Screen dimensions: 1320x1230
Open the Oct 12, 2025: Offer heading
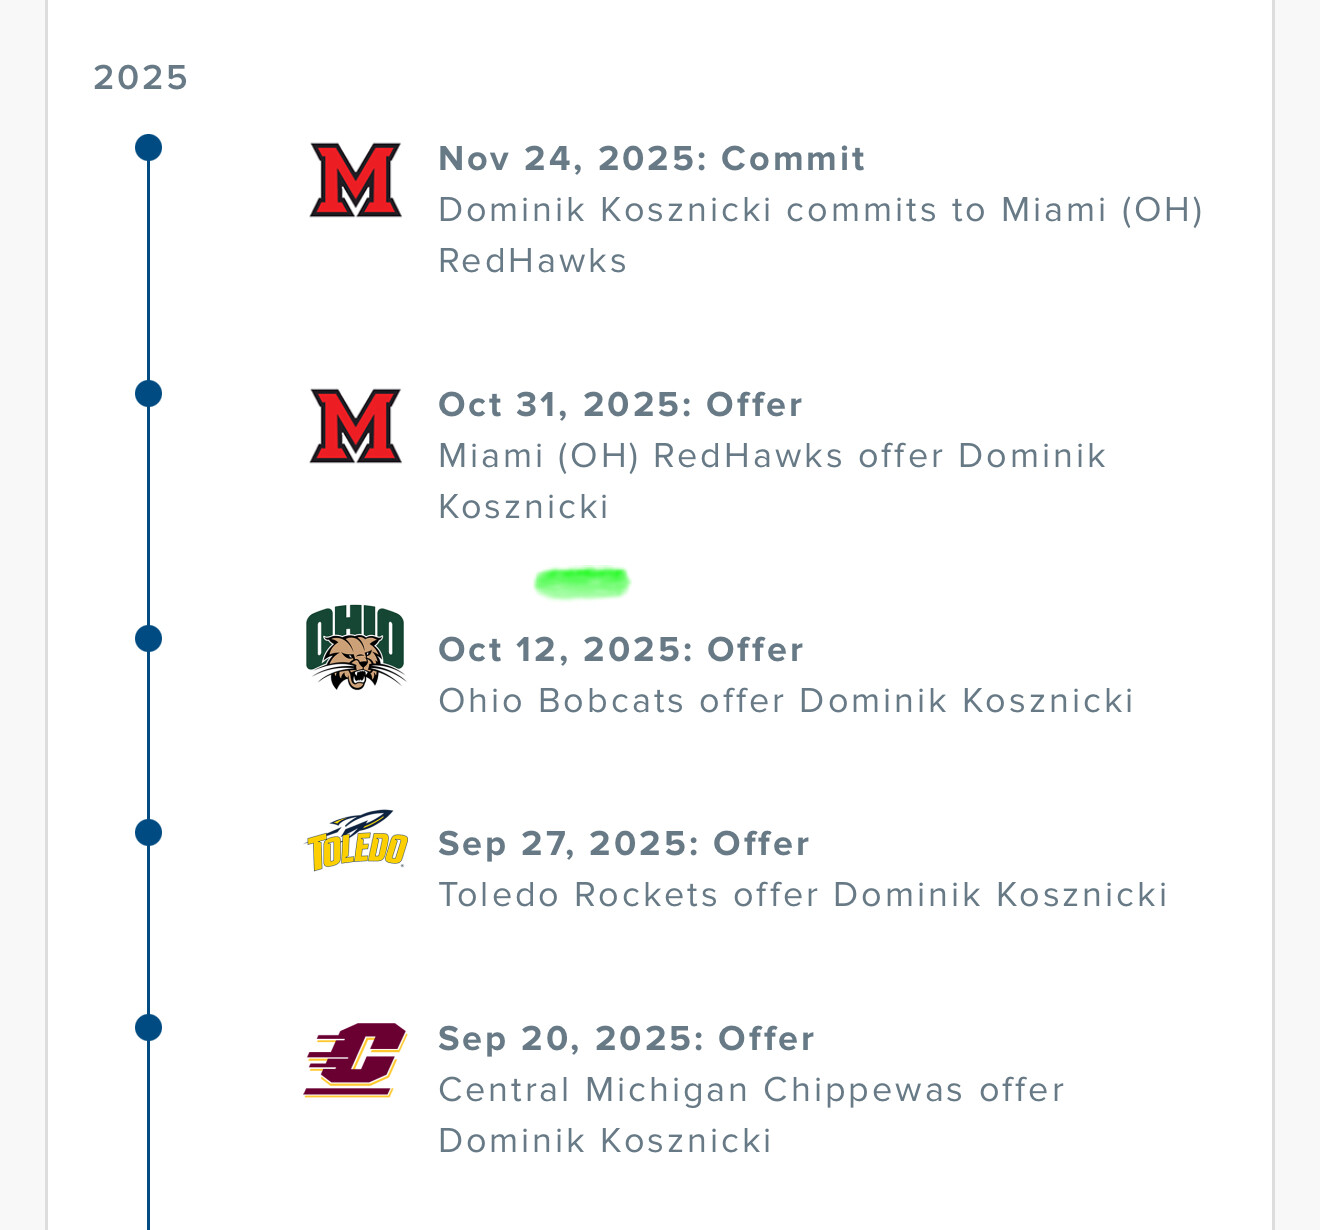tap(620, 649)
